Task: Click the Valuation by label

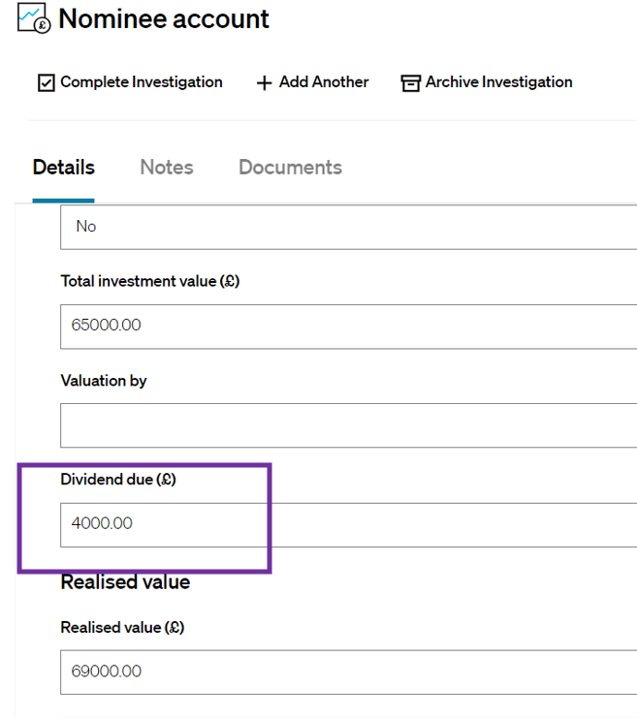Action: click(103, 381)
